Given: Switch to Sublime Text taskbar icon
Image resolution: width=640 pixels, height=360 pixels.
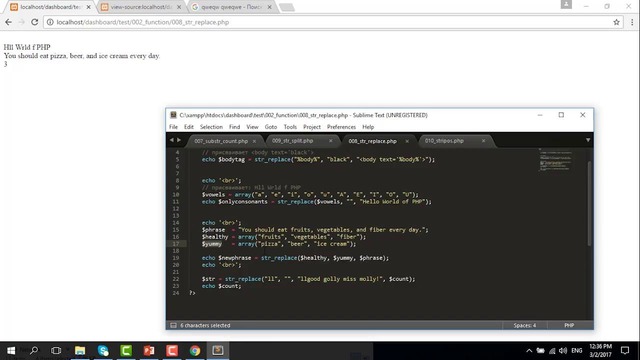Looking at the screenshot, I should pyautogui.click(x=218, y=351).
